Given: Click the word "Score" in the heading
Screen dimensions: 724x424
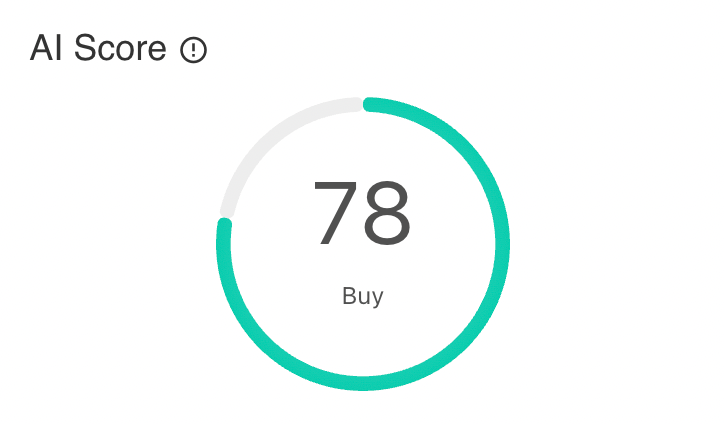Looking at the screenshot, I should (120, 48).
